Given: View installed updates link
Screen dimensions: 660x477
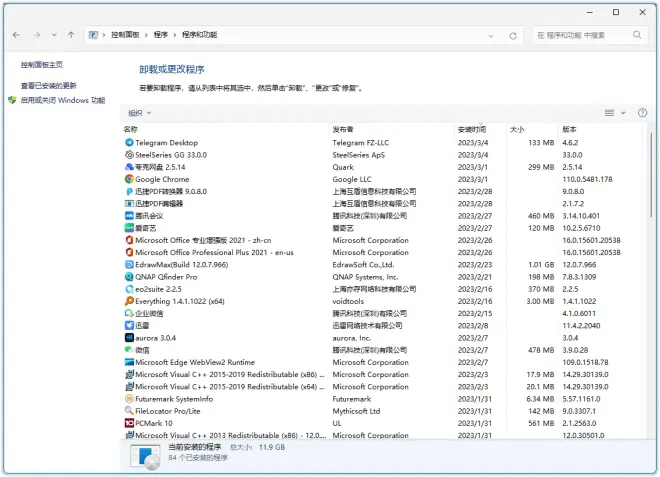Looking at the screenshot, I should (x=49, y=86).
